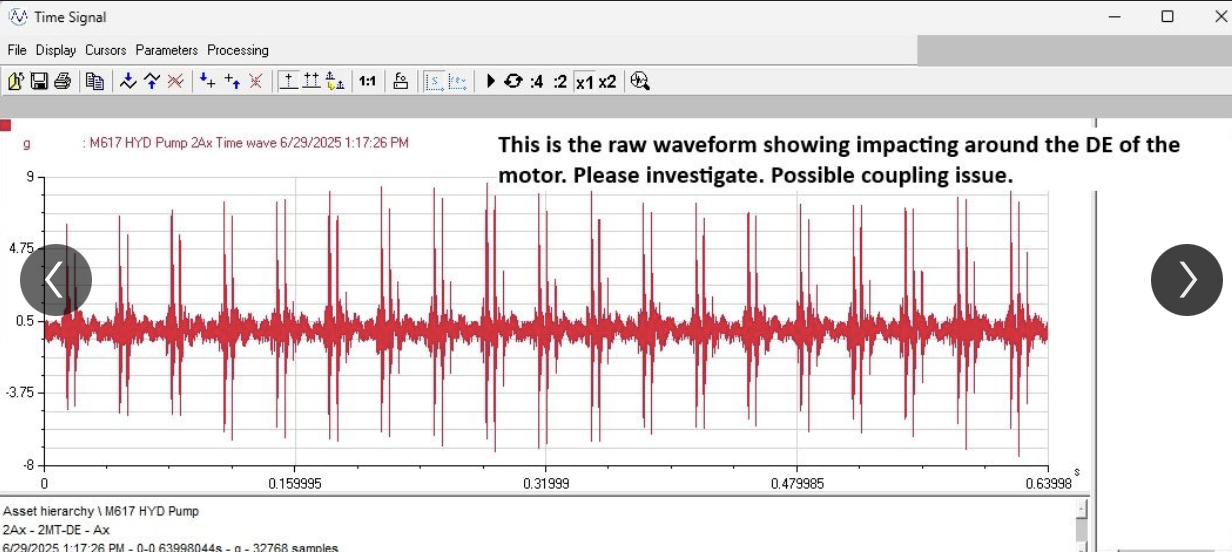Click the red crossed-out peak markers icon
Viewport: 1232px width, 552px height.
[175, 81]
